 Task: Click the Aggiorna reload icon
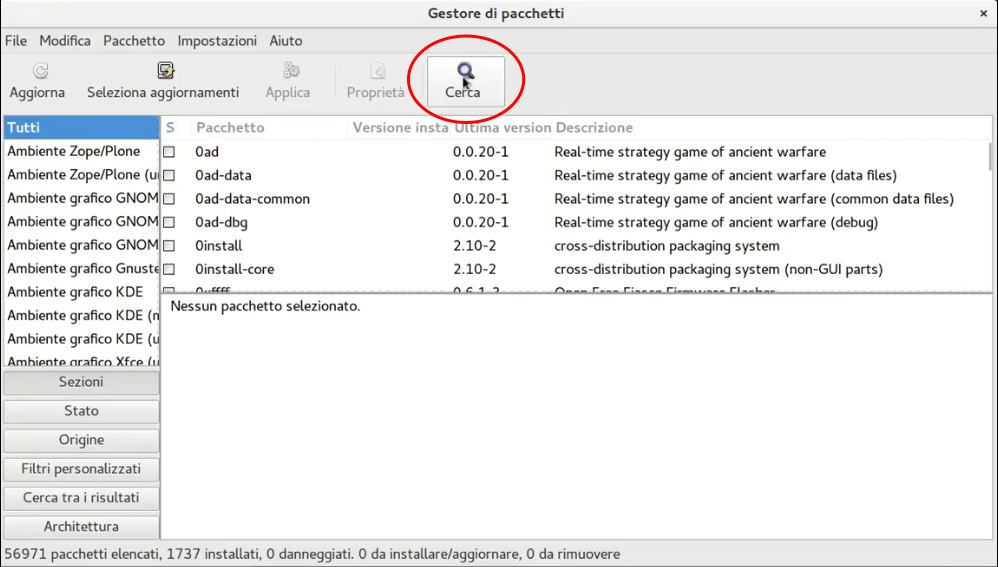click(x=37, y=71)
